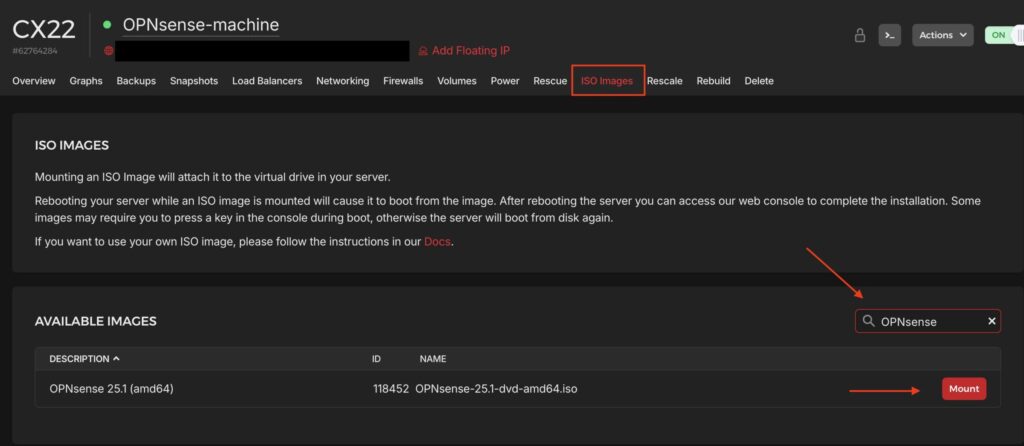Mount the OPNsense 25.1 ISO image
Viewport: 1024px width, 446px height.
click(x=964, y=389)
